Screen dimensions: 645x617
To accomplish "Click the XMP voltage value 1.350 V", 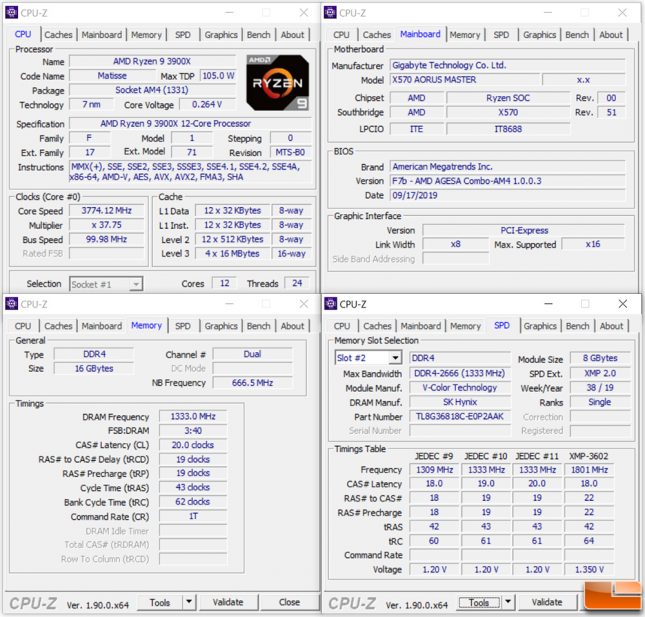I will click(x=589, y=570).
